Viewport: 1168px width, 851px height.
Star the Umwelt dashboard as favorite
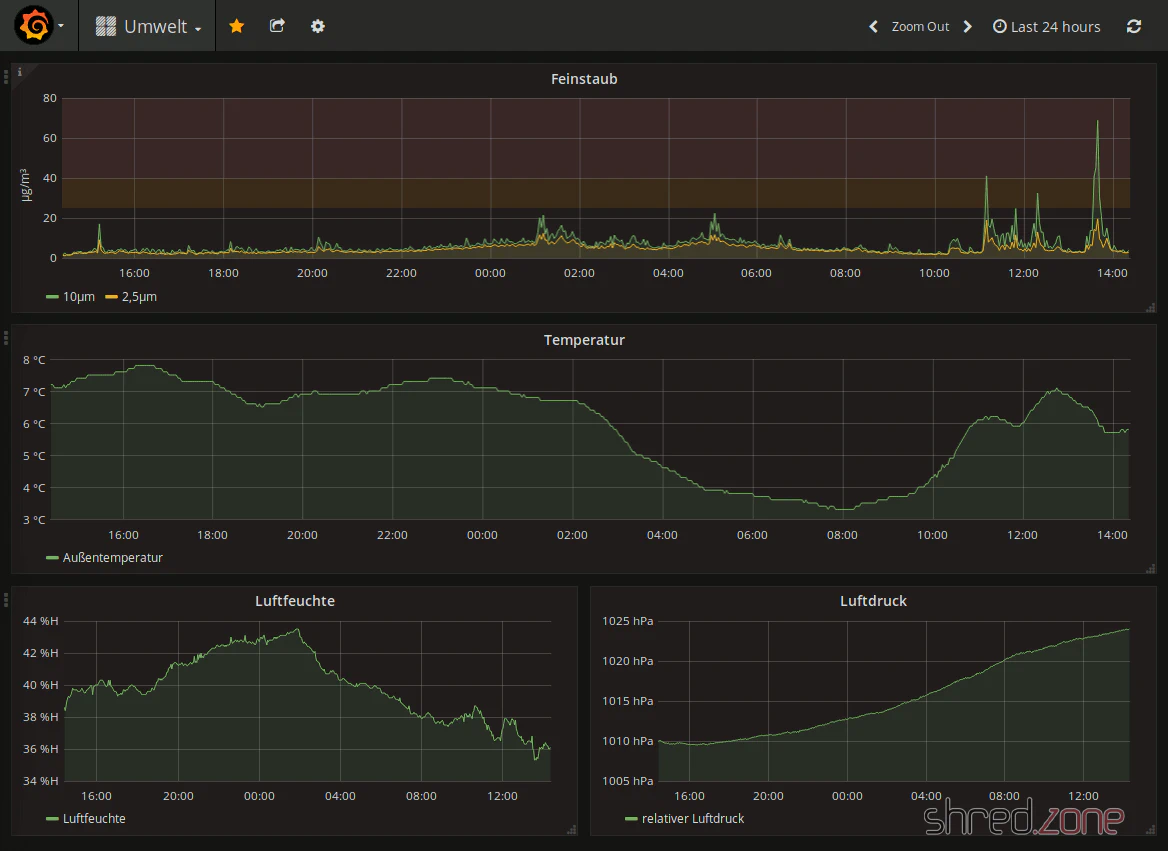[236, 26]
